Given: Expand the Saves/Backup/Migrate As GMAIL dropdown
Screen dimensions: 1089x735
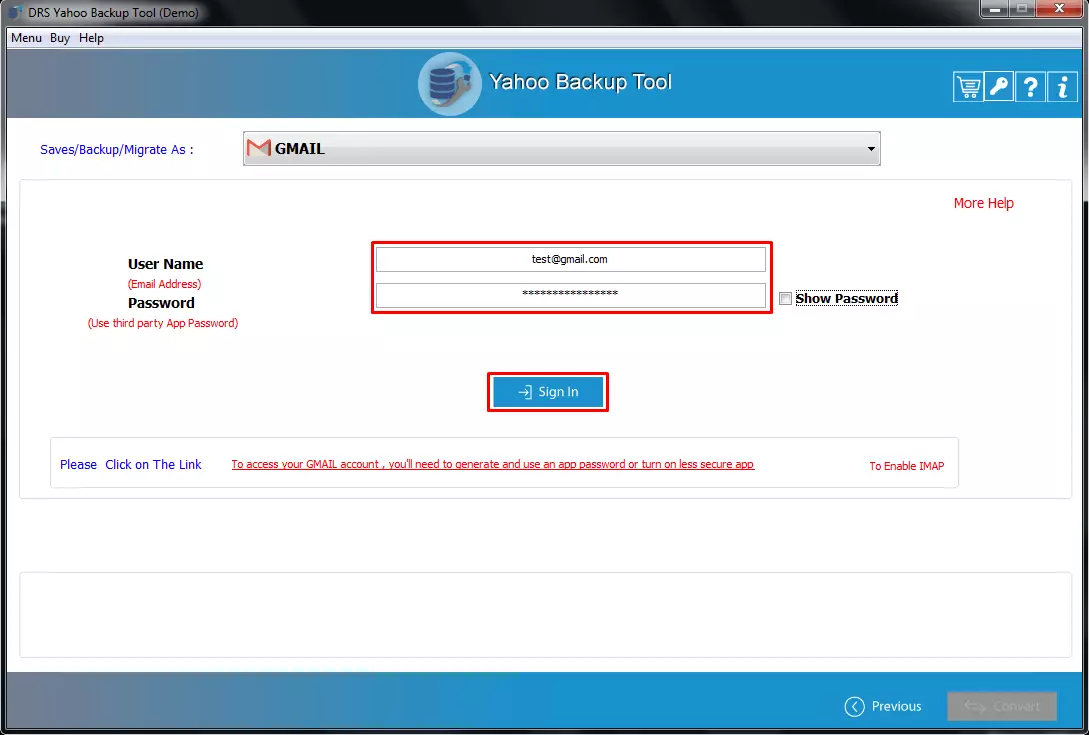Looking at the screenshot, I should 562,149.
